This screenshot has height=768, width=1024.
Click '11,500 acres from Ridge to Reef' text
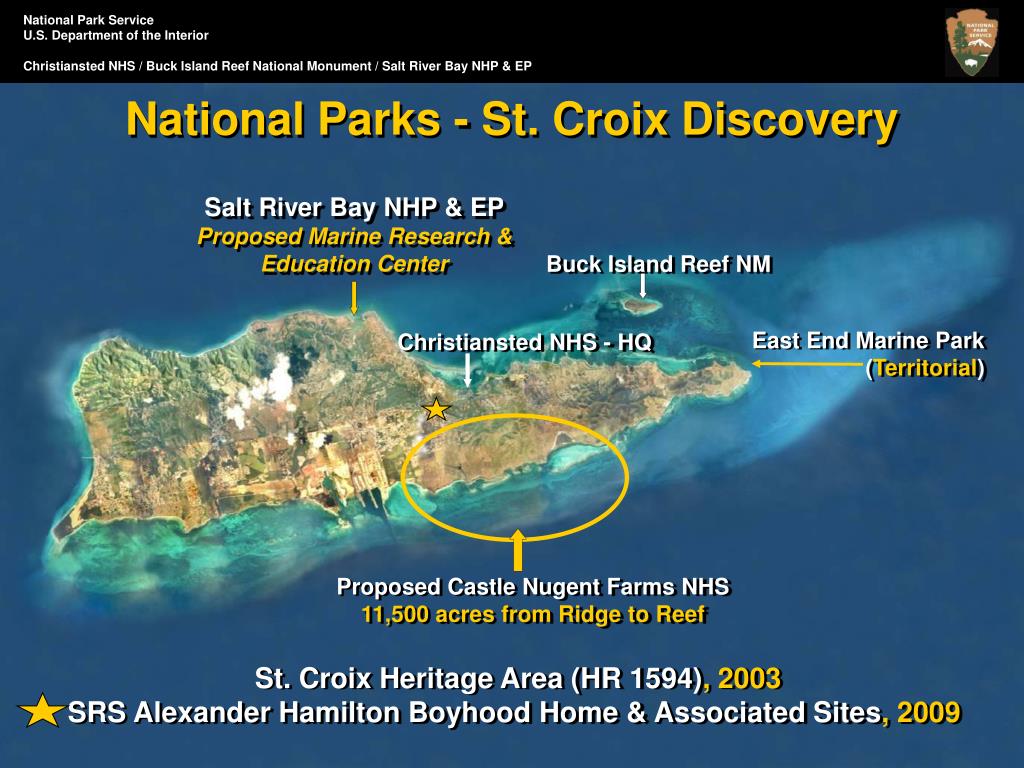(x=534, y=615)
